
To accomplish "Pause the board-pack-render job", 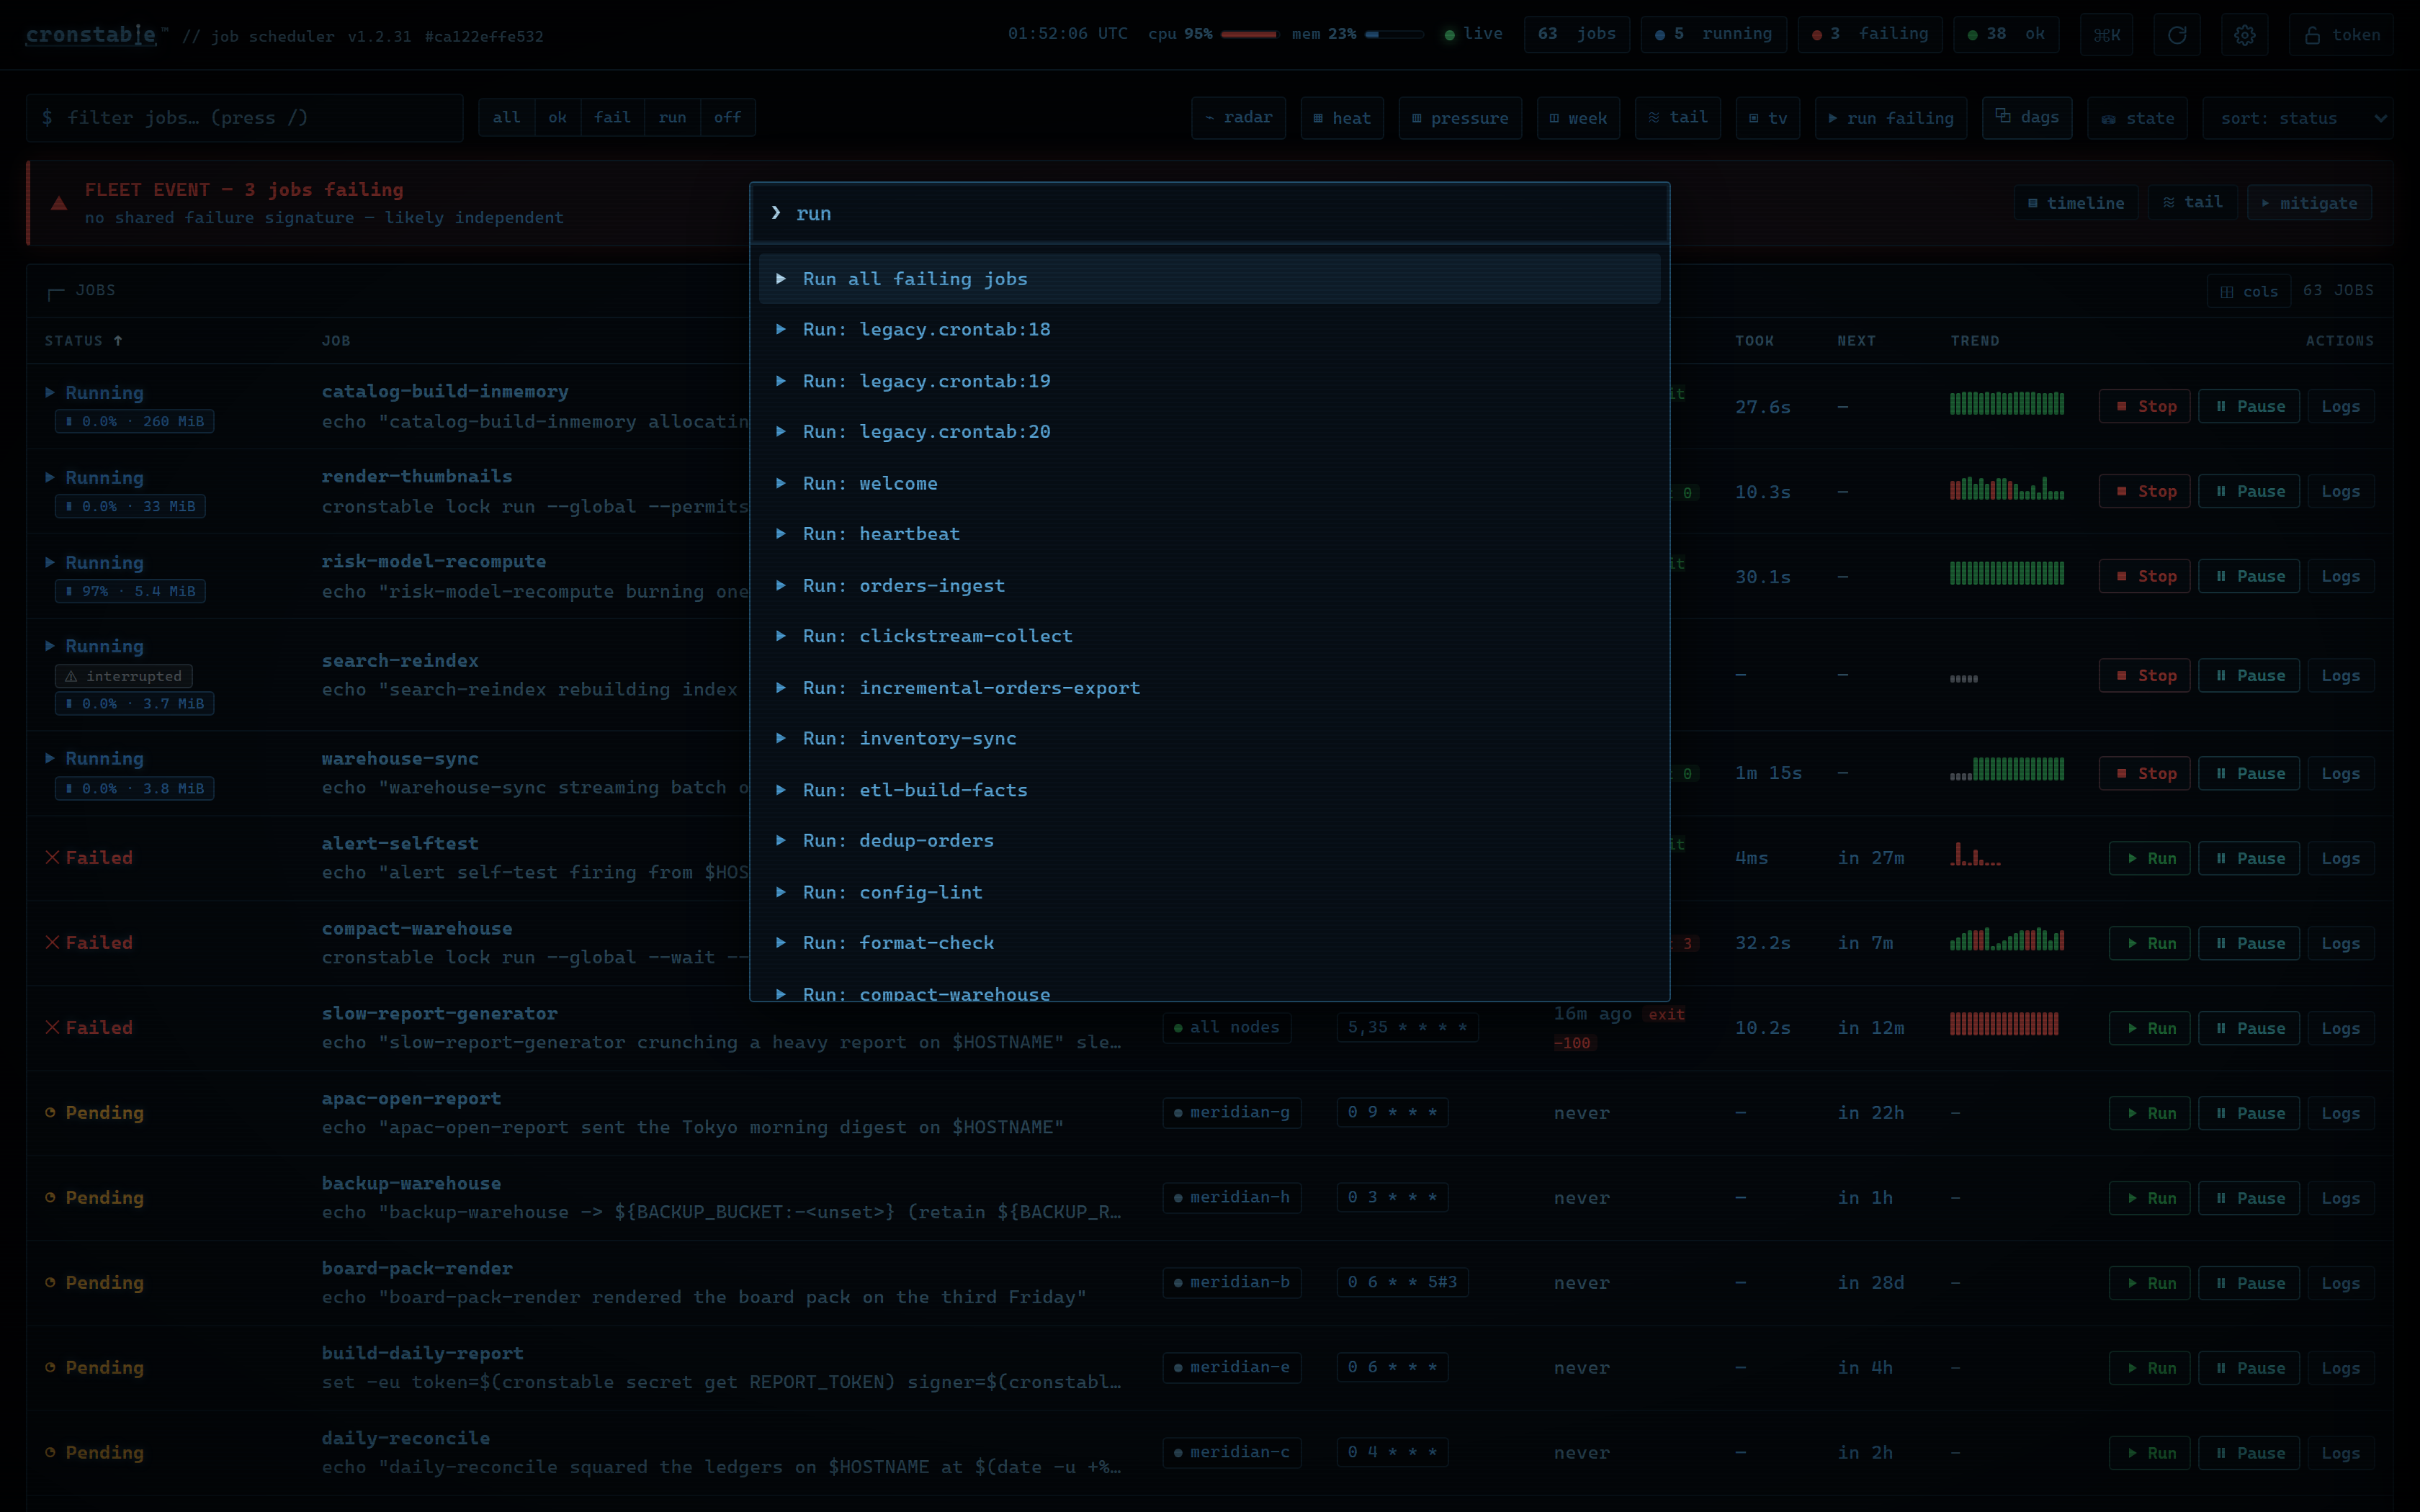I will click(x=2249, y=1284).
